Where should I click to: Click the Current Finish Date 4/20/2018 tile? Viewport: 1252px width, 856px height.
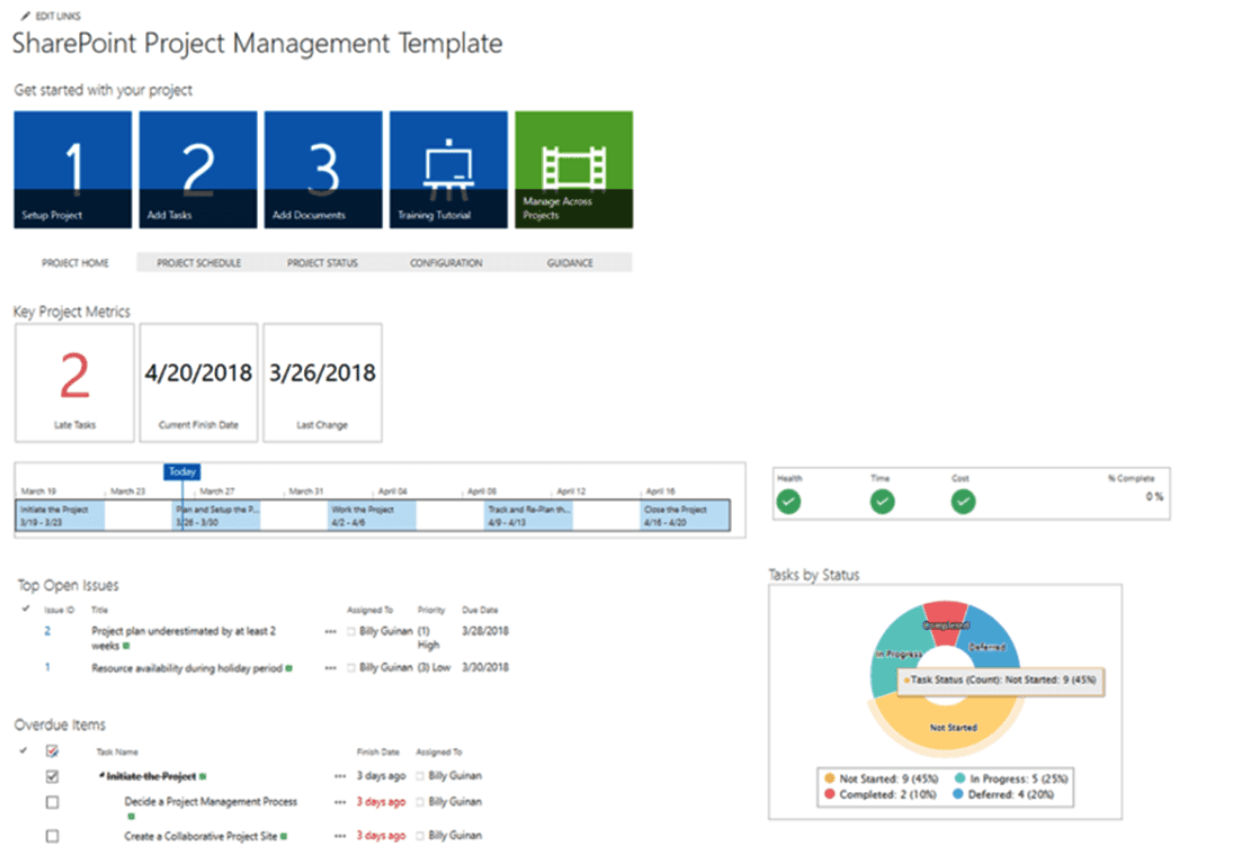click(x=198, y=382)
